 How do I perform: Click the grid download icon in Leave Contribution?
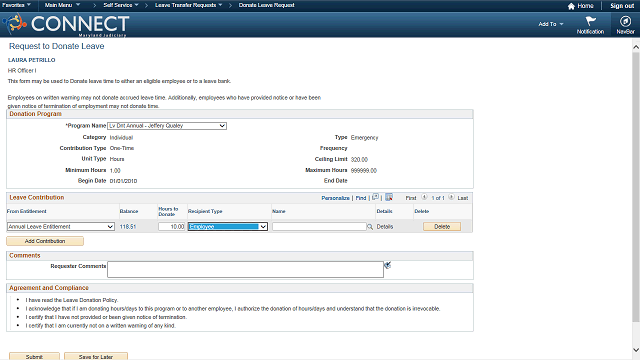point(389,197)
